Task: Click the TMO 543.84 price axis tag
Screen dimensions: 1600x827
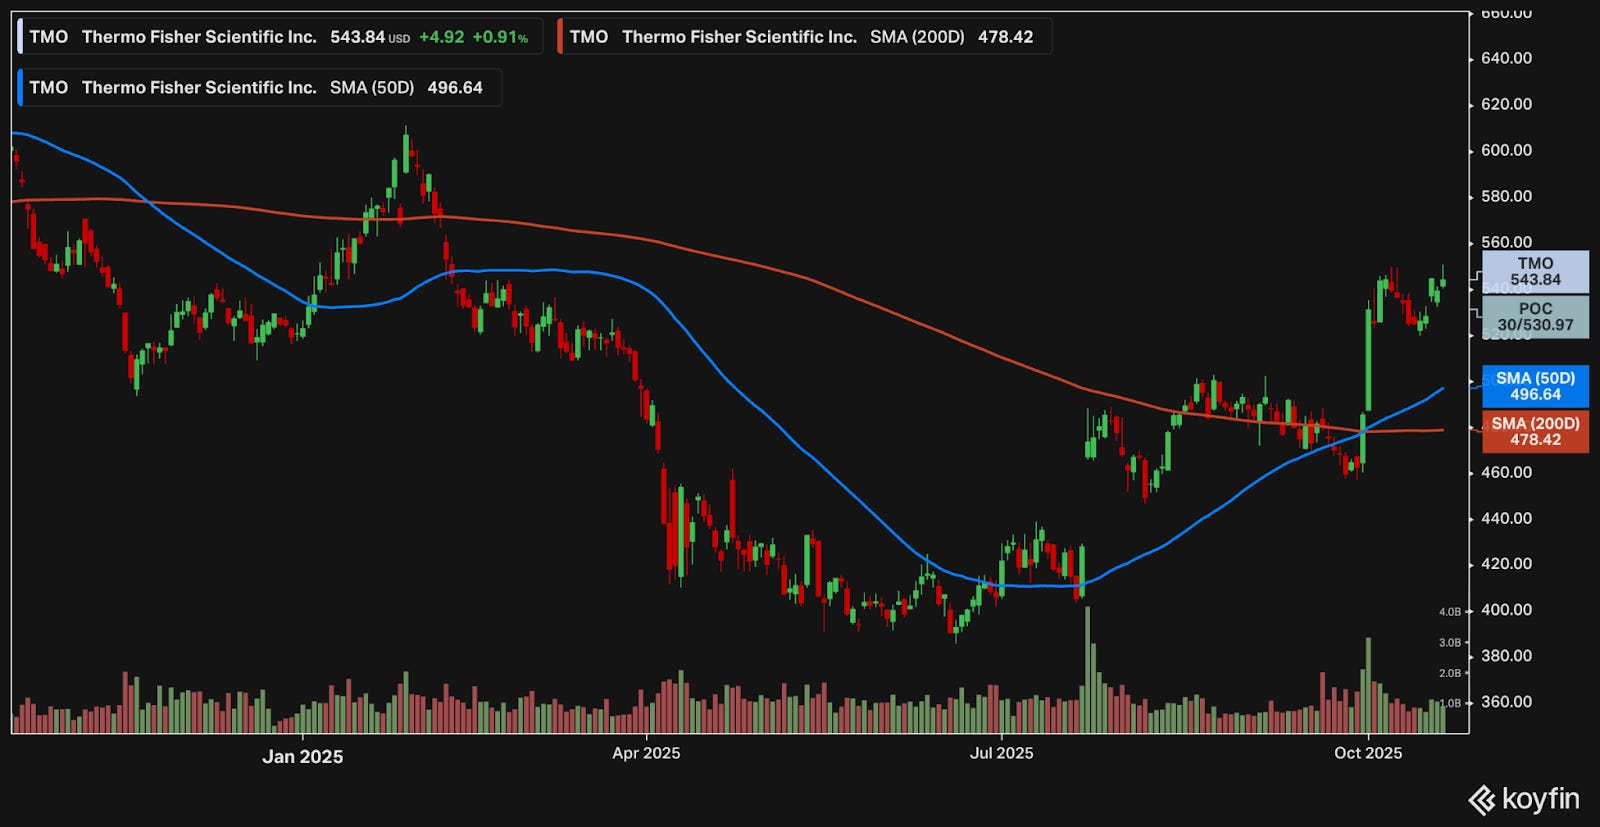Action: tap(1535, 272)
